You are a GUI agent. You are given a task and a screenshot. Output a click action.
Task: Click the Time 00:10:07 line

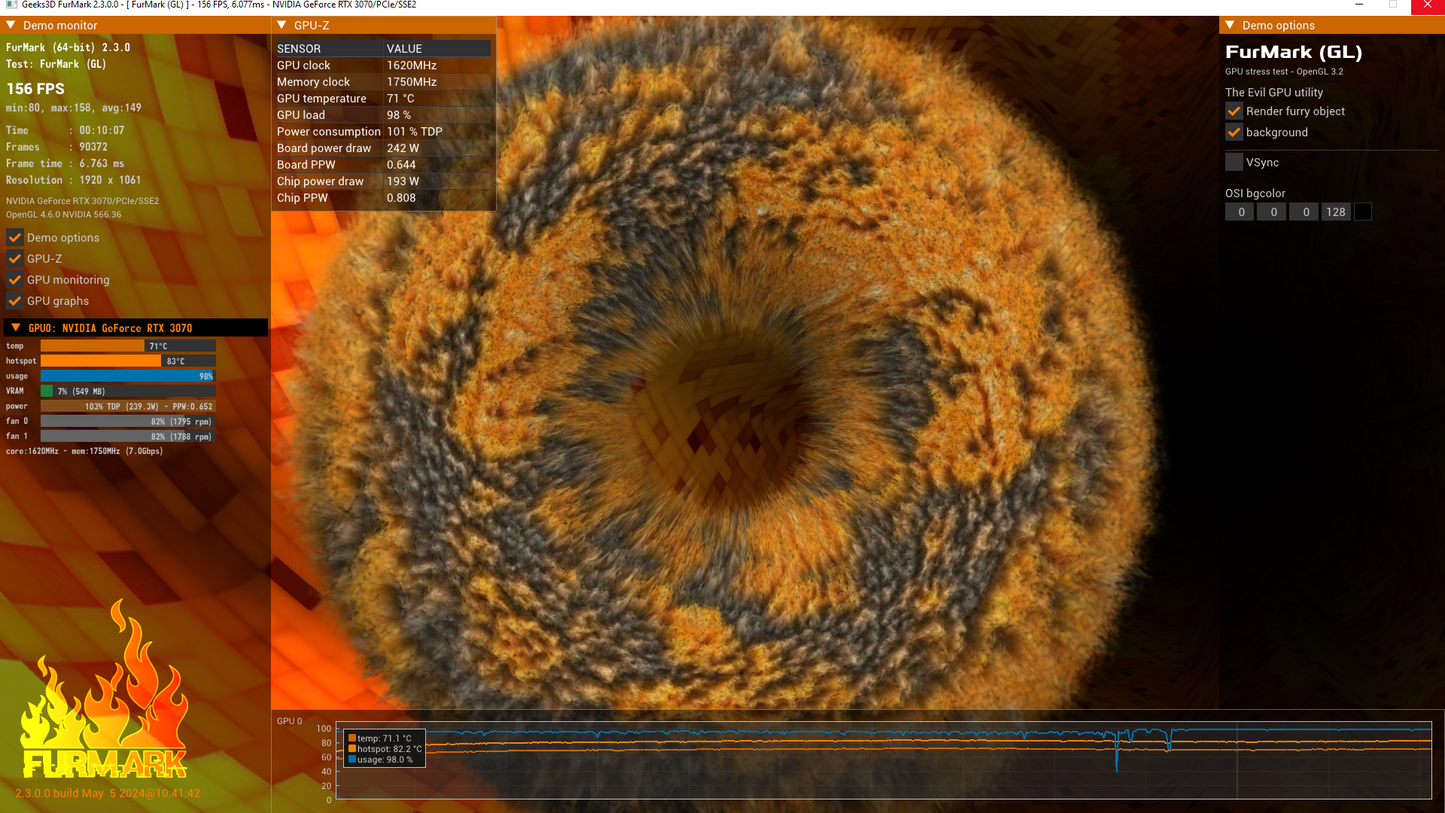tap(65, 131)
